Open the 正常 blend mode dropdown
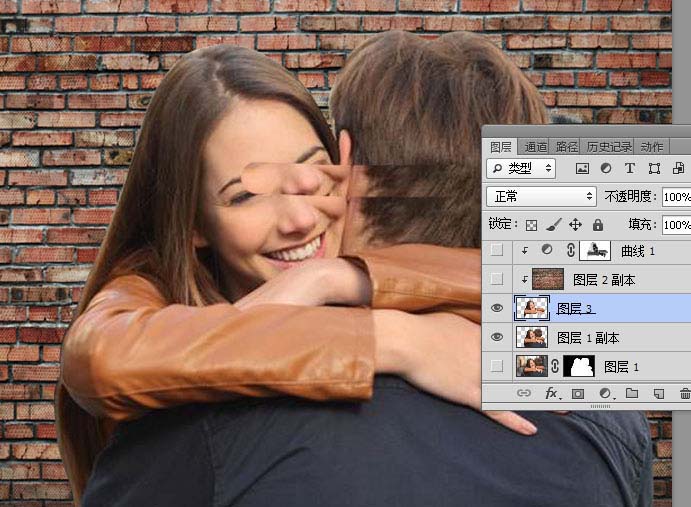The height and width of the screenshot is (507, 691). coord(541,196)
